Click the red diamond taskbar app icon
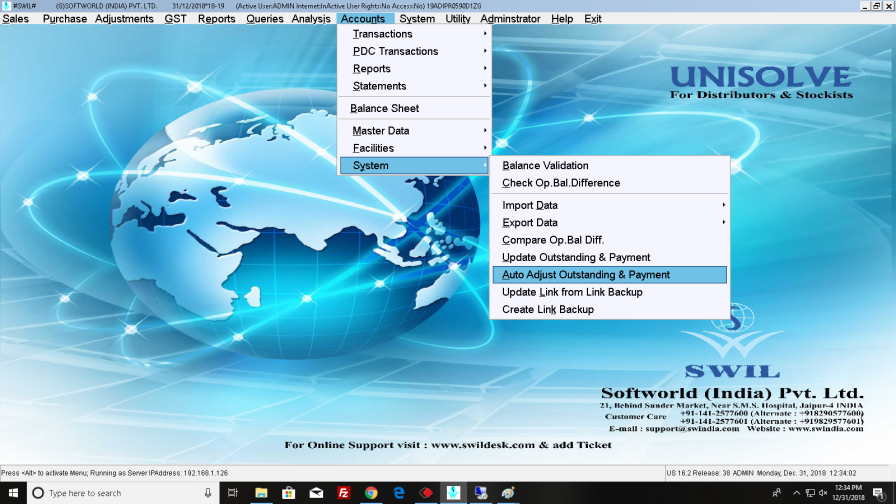The image size is (896, 504). (x=426, y=493)
